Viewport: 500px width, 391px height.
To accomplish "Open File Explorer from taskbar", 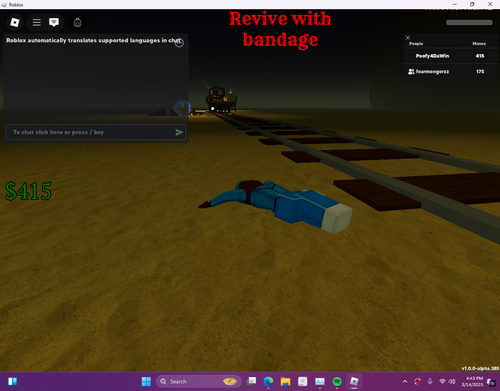I will pos(285,381).
